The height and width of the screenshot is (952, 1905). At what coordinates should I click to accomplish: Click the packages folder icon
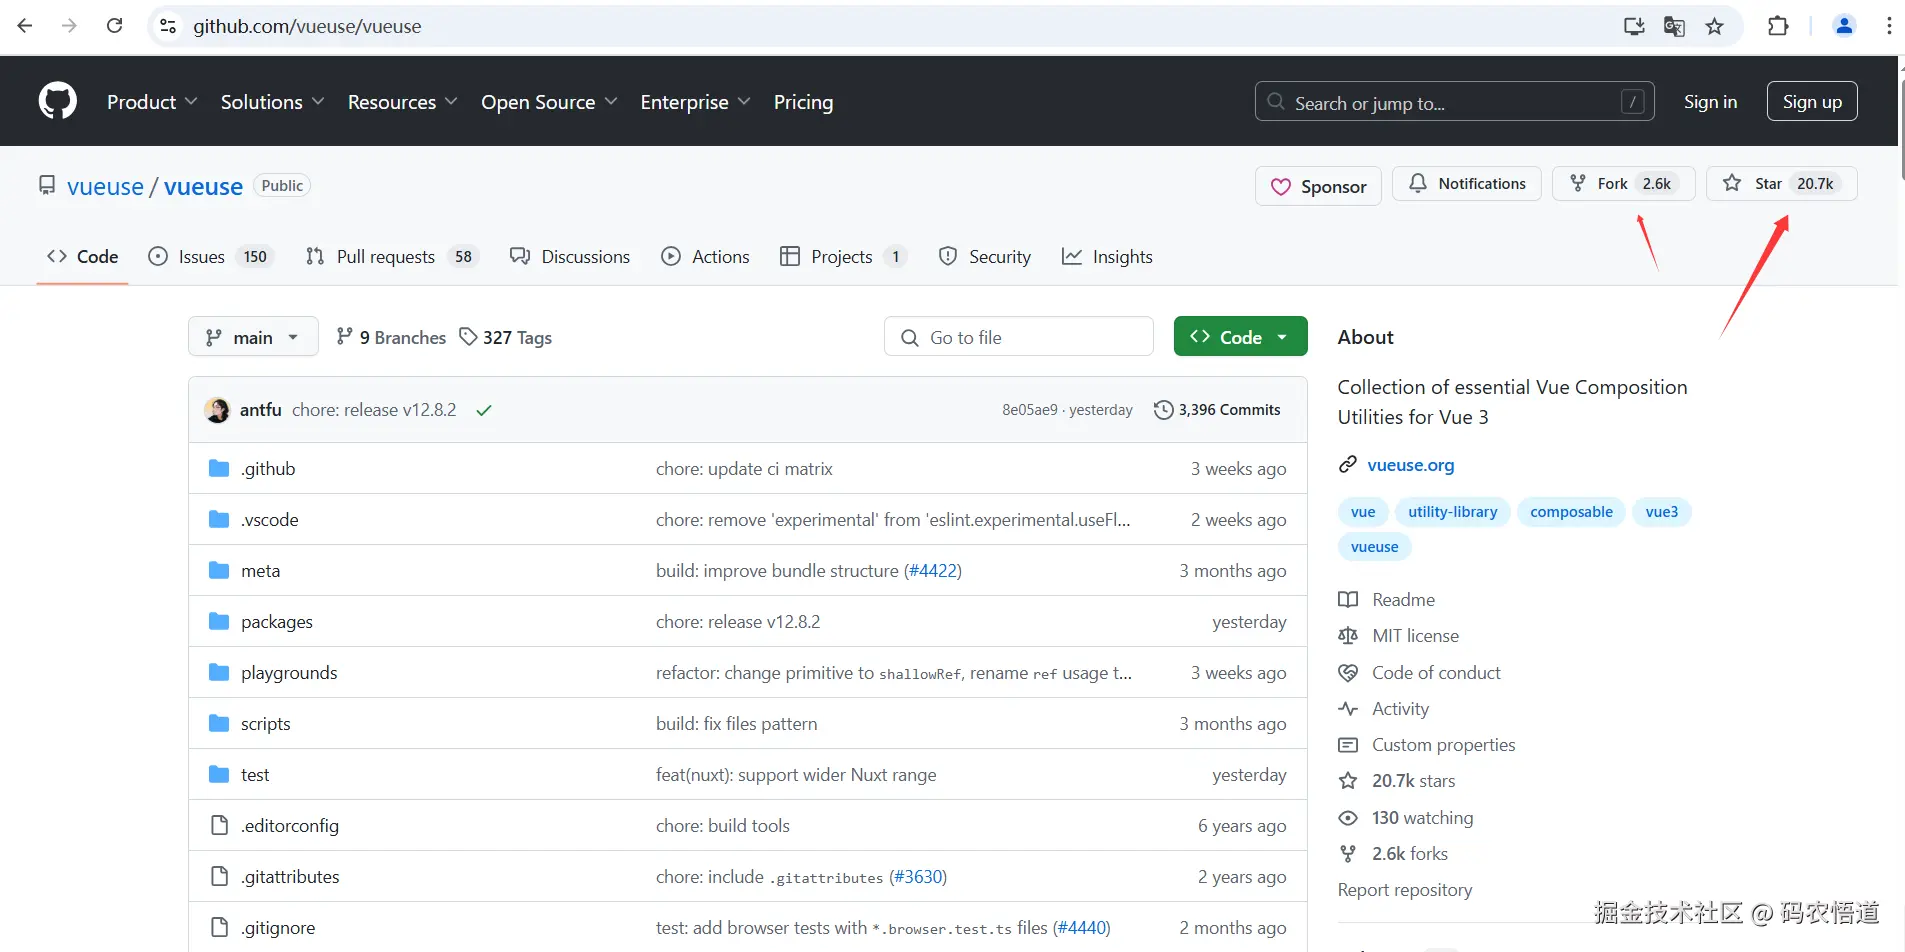pos(219,621)
